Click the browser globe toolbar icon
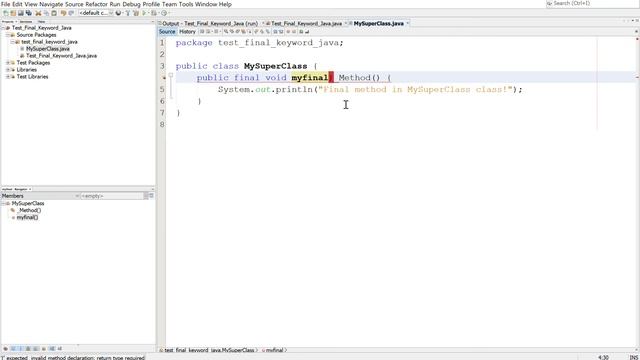 (x=119, y=13)
